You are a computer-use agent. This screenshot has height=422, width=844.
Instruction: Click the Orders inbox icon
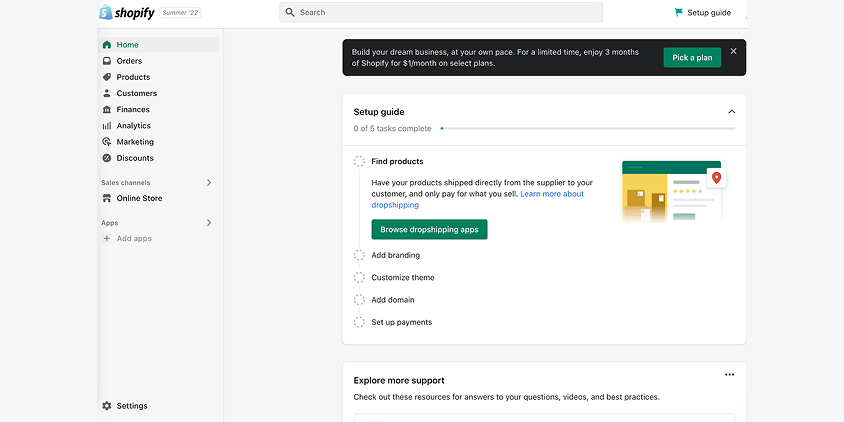(107, 61)
